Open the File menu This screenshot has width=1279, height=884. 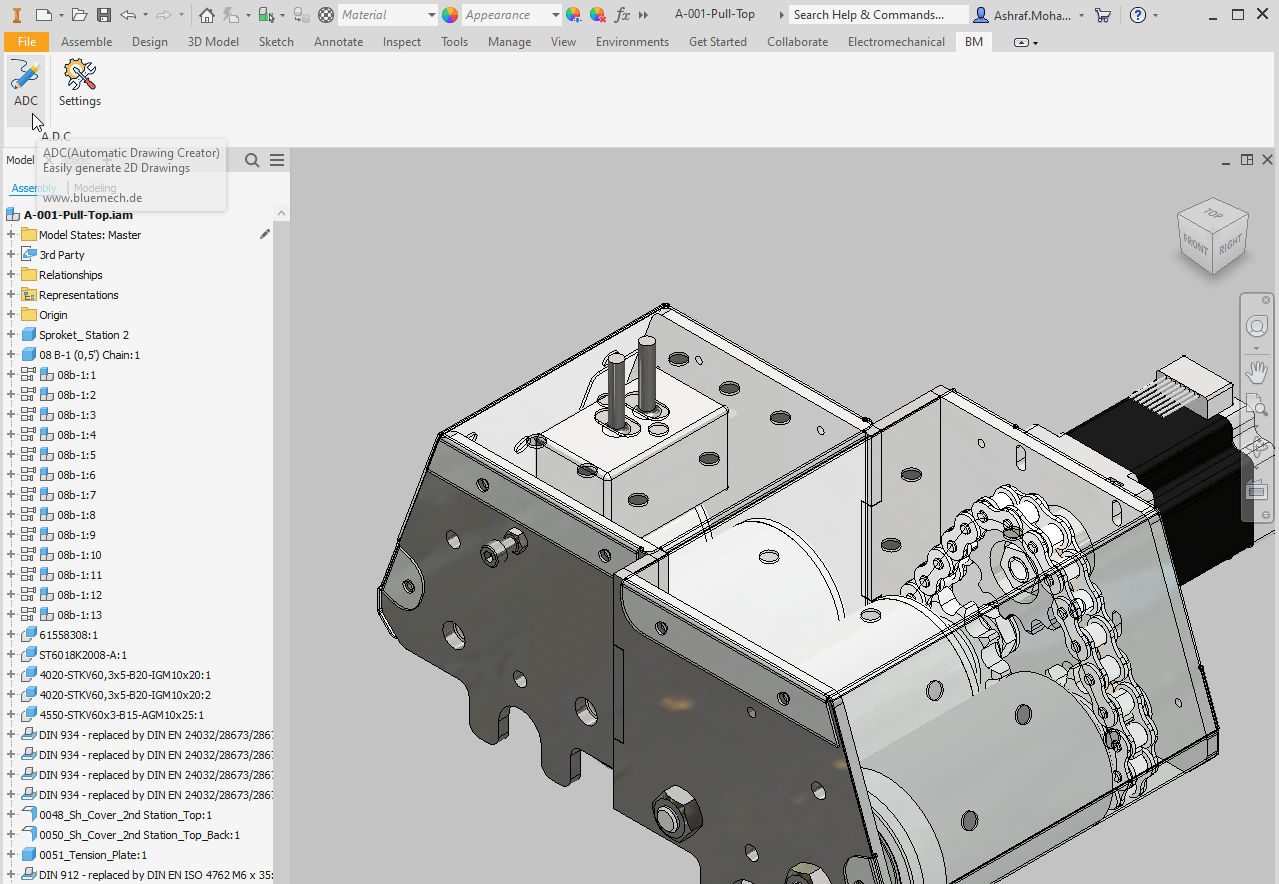27,42
